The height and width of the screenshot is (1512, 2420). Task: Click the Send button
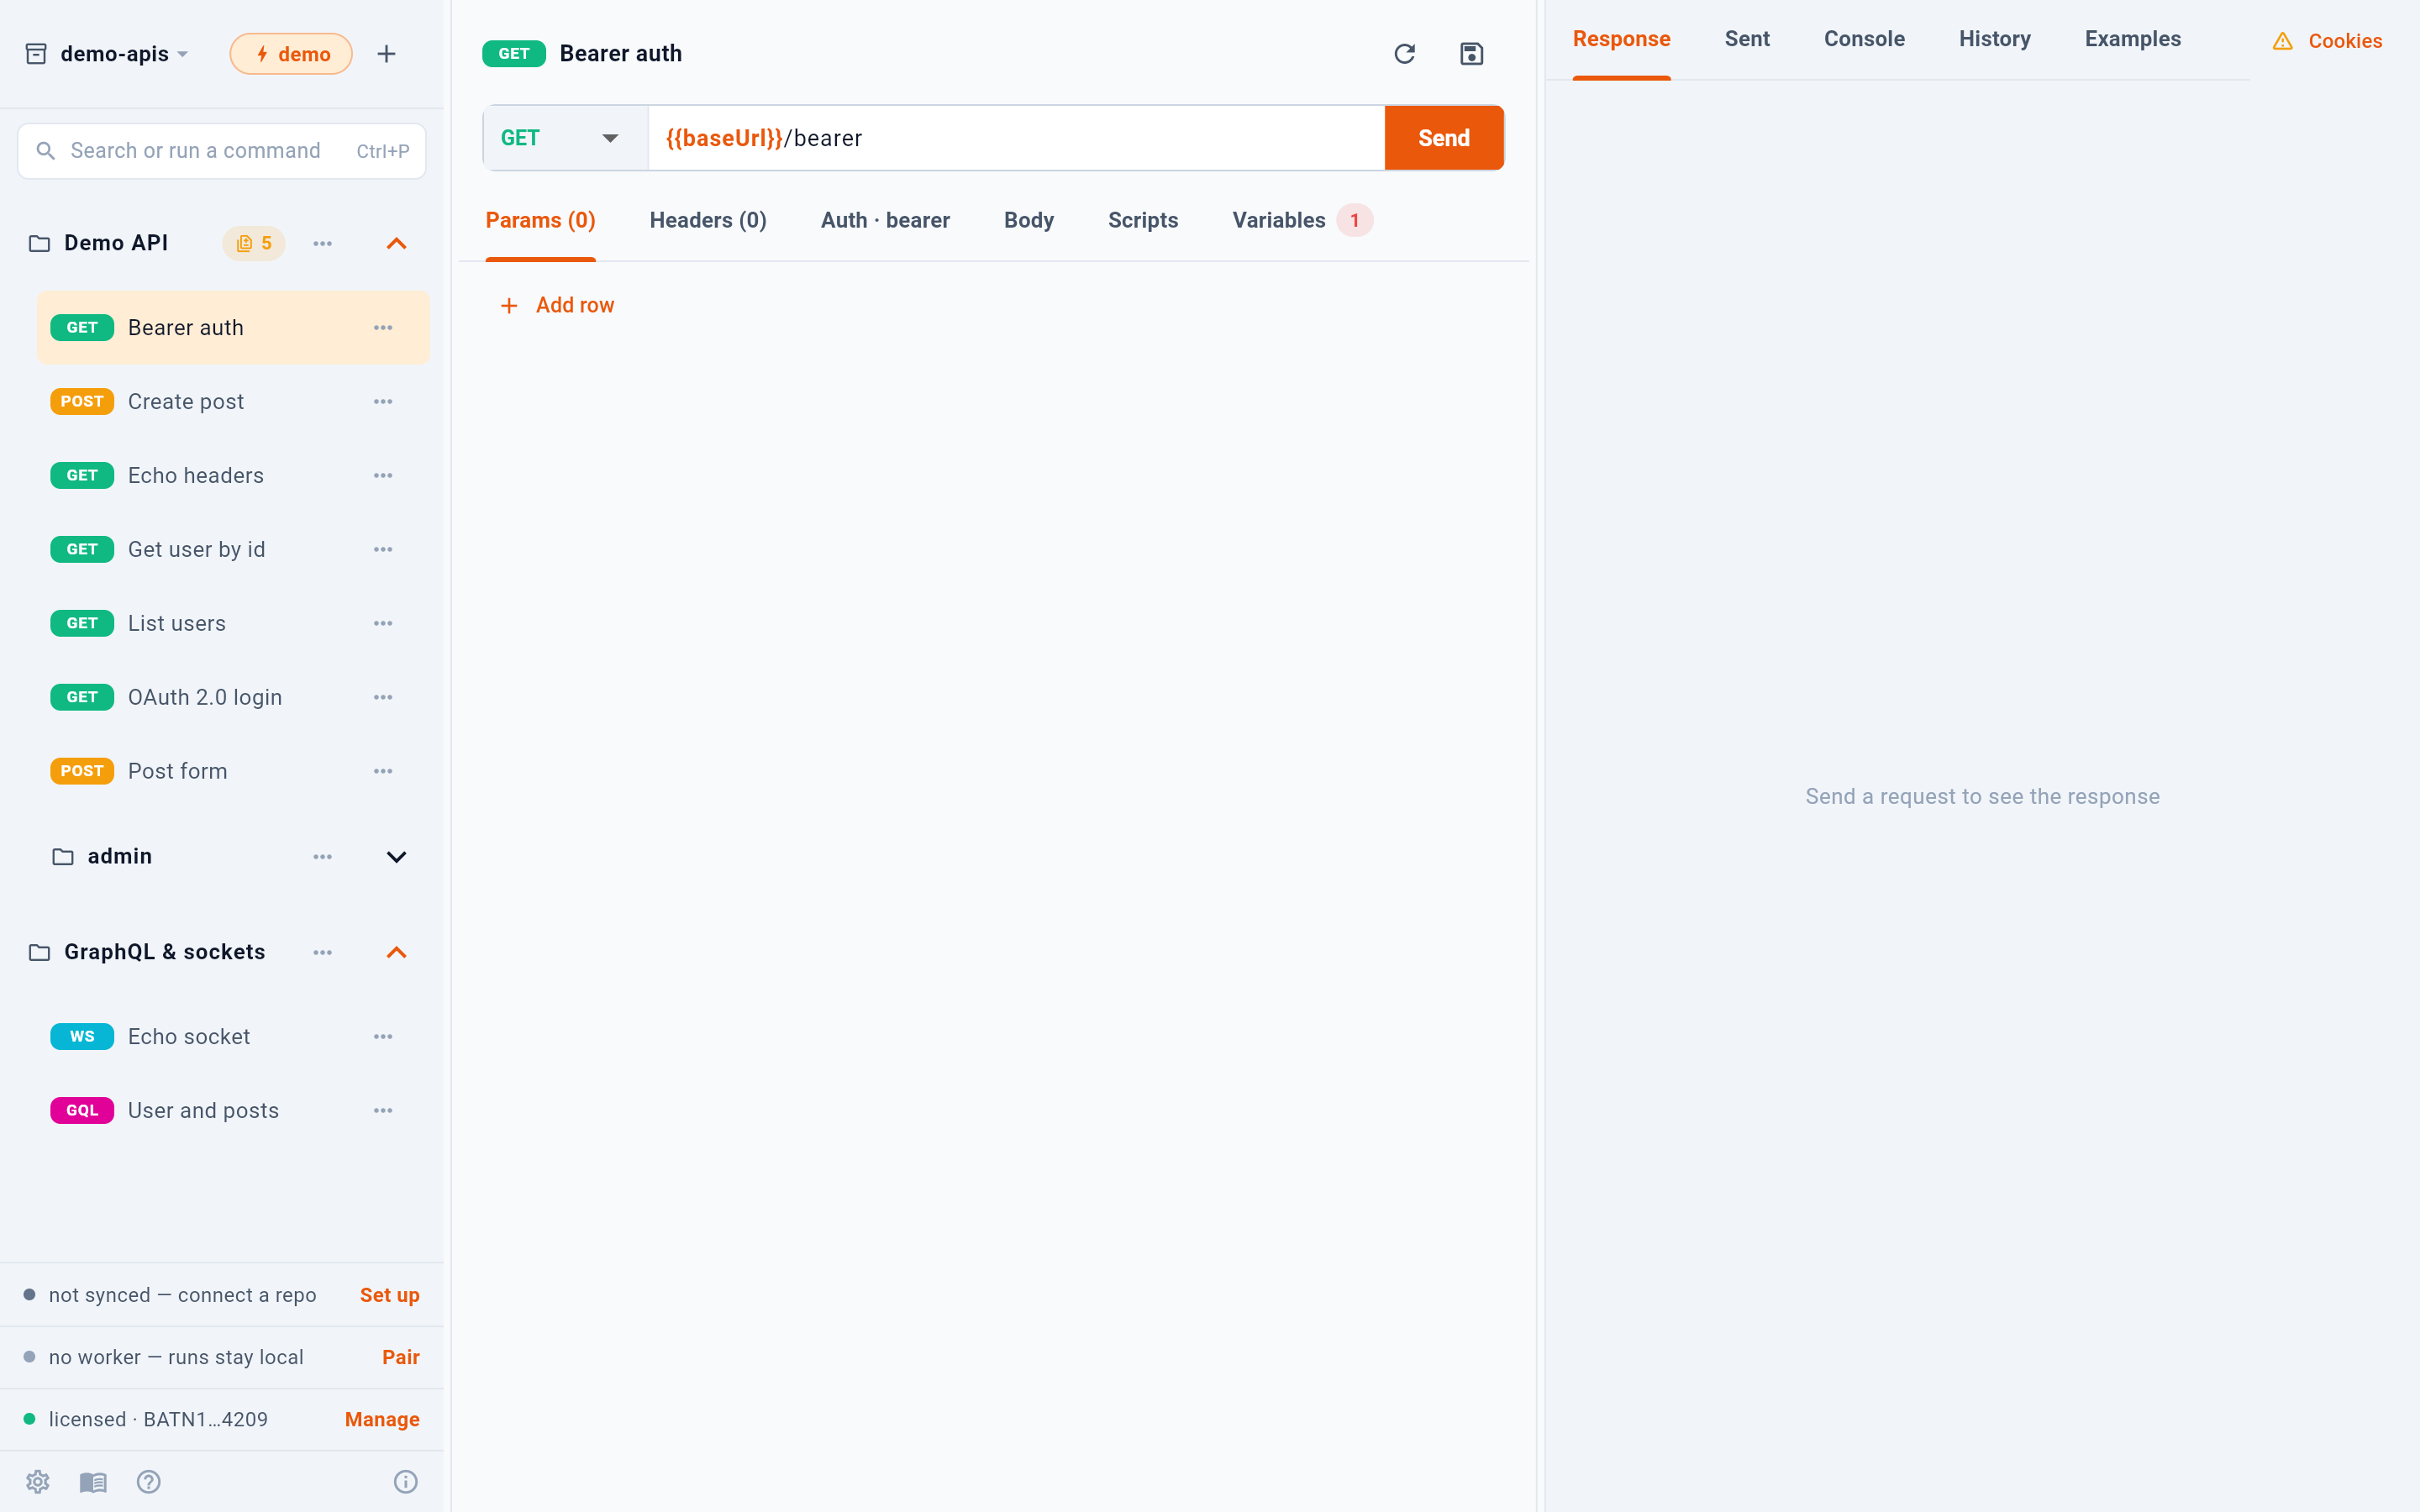pos(1444,138)
